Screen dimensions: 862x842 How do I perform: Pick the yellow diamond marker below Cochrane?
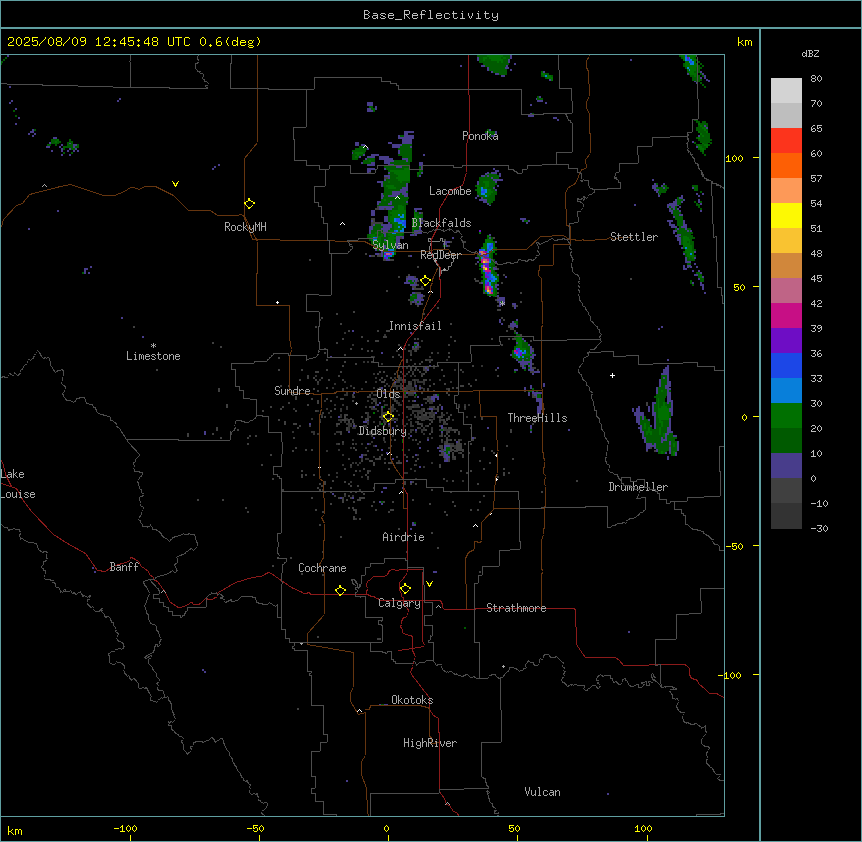(340, 590)
